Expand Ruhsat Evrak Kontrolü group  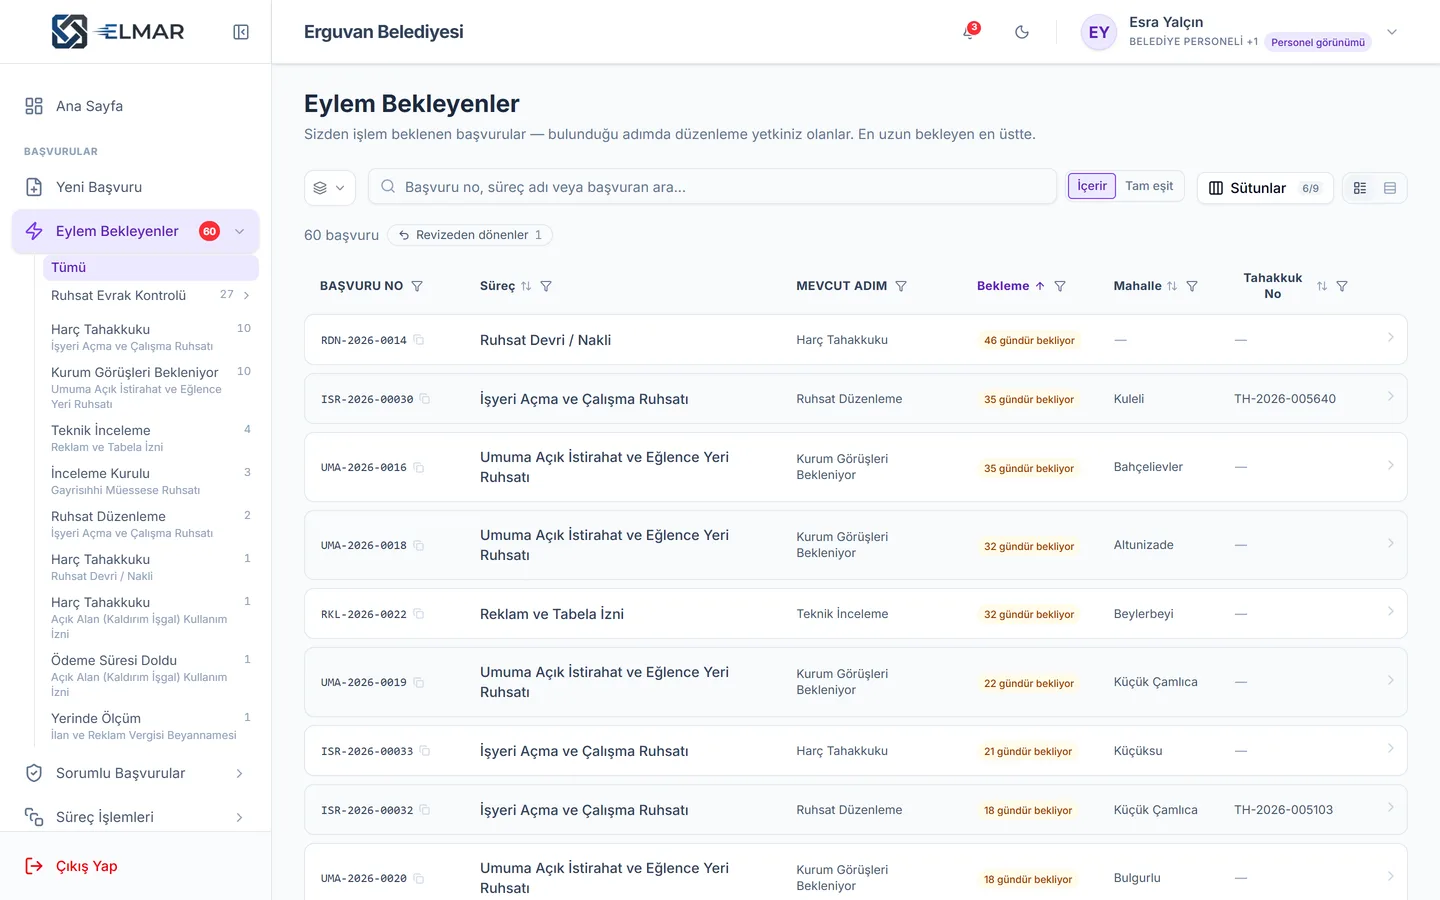pyautogui.click(x=247, y=295)
